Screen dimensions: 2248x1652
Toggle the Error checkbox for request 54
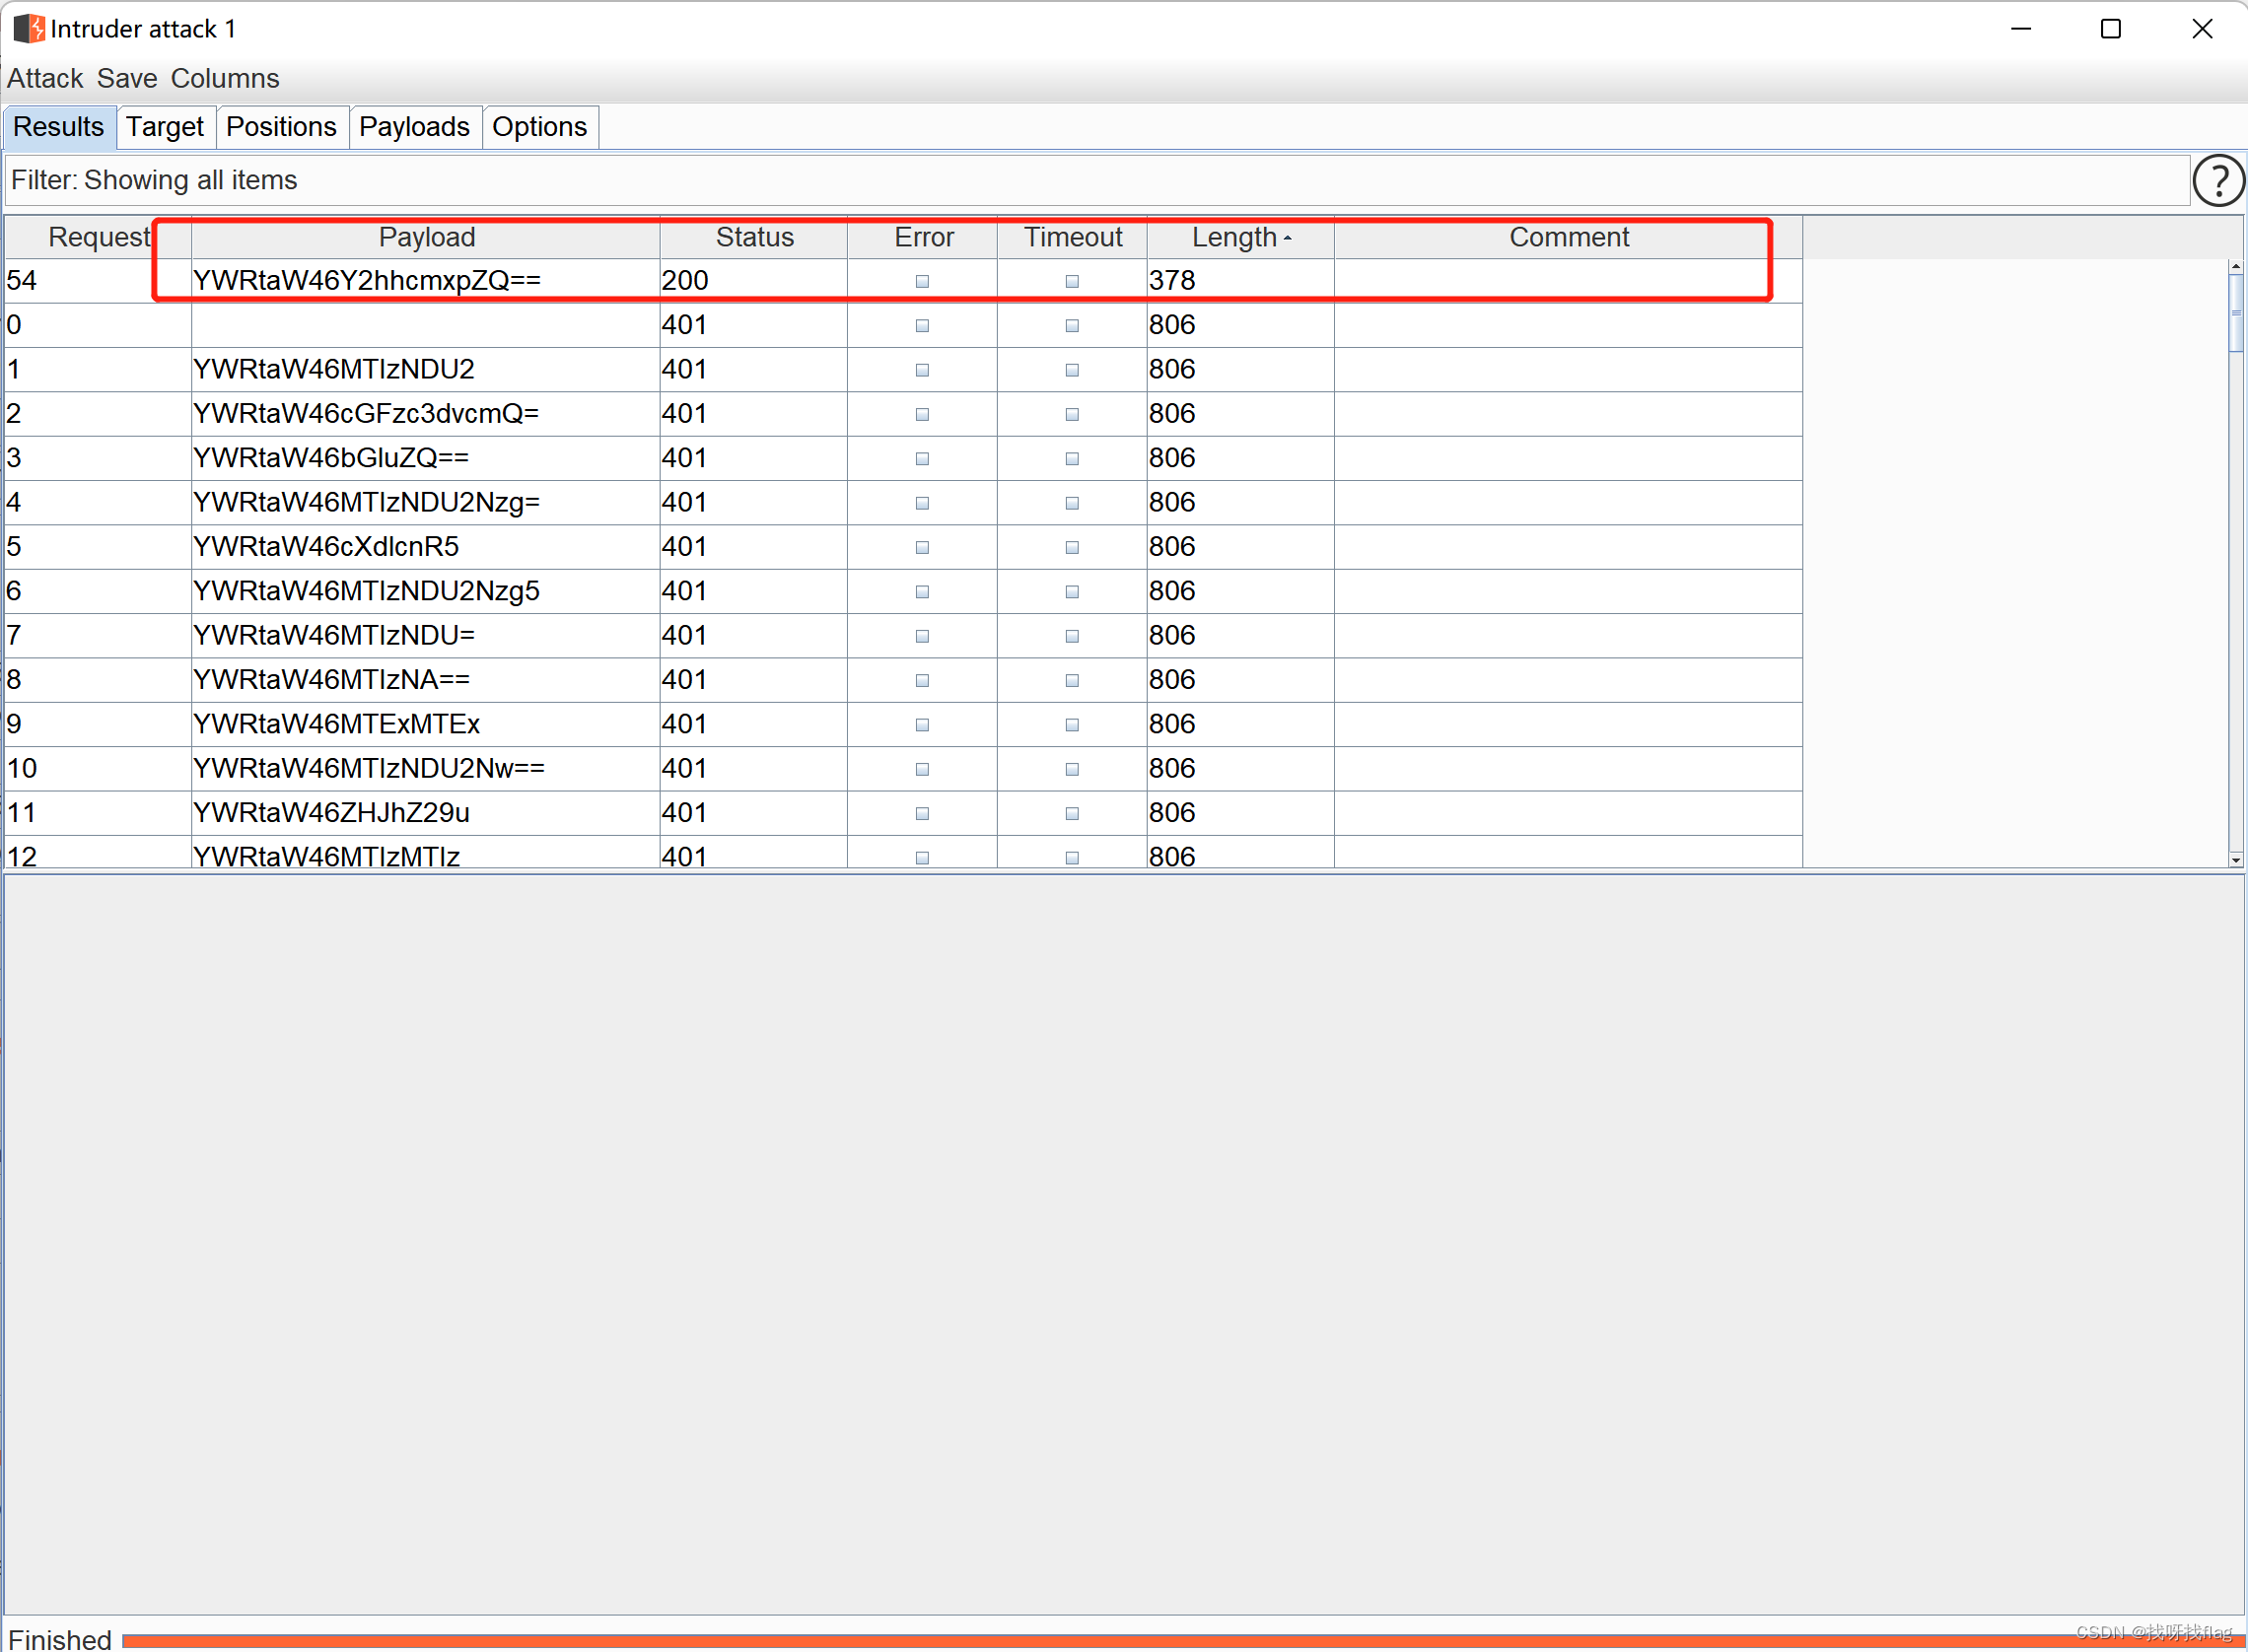pos(922,281)
